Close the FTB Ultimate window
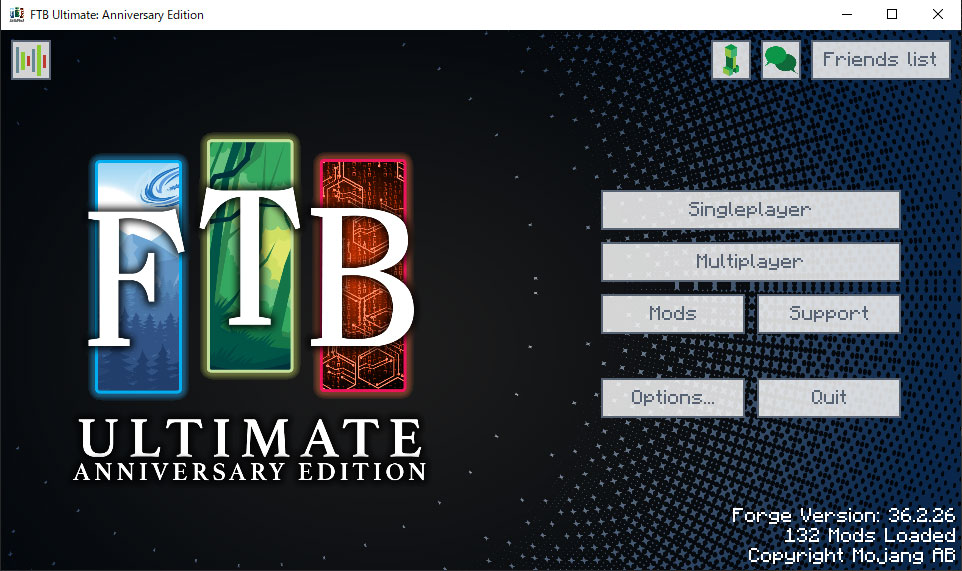The image size is (962, 571). (x=937, y=14)
